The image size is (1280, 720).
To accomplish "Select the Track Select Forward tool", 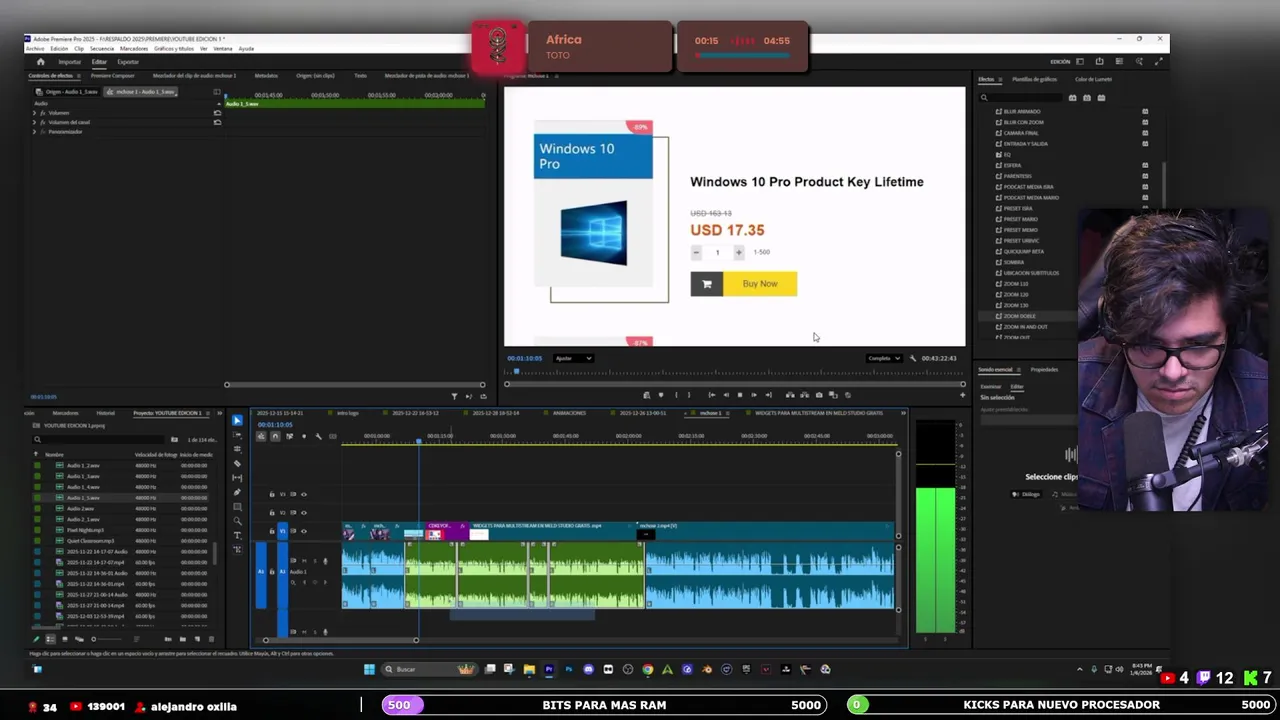I will pos(237,435).
